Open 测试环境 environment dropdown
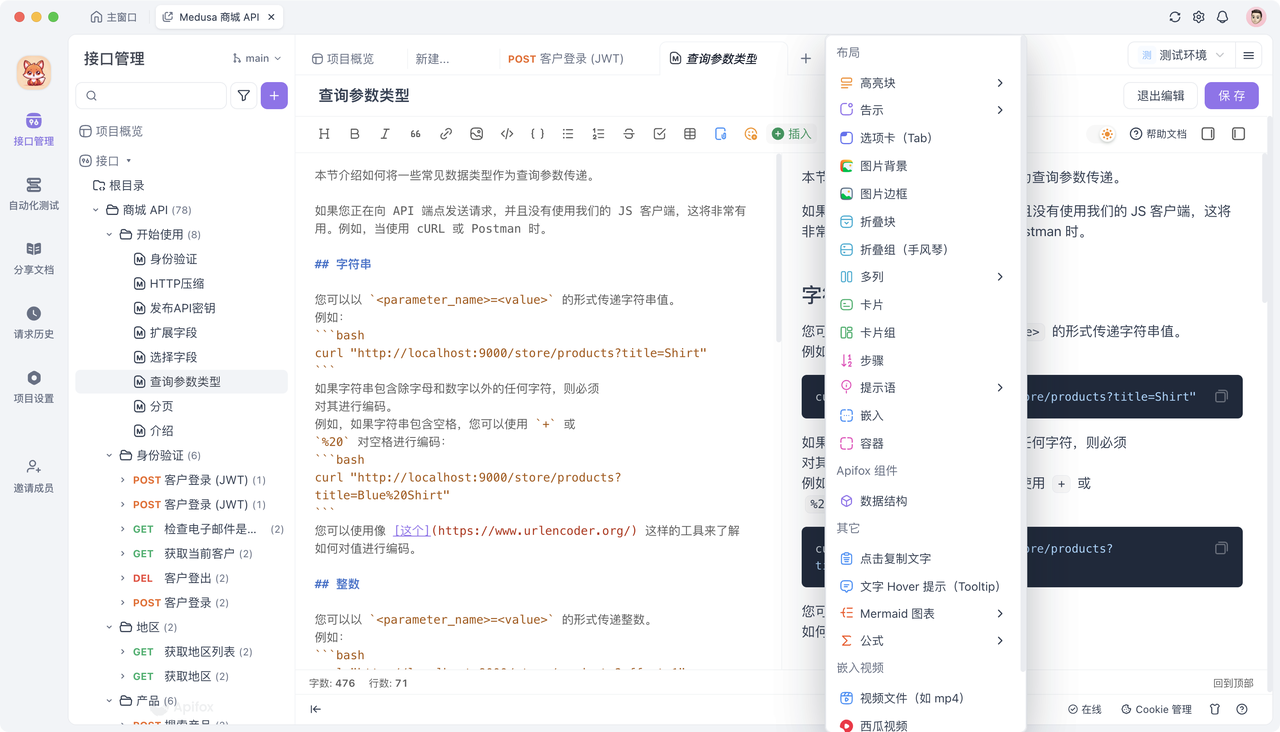Screen dimensions: 1280x732 point(1181,56)
